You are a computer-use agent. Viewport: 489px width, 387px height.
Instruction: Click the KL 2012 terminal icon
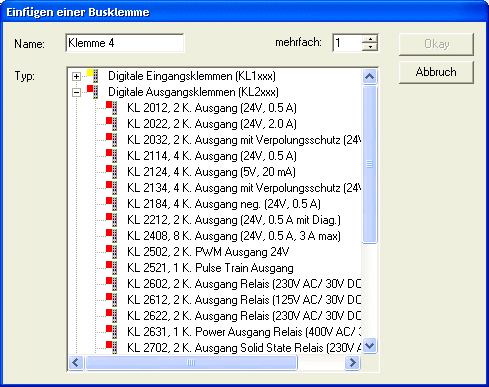click(x=112, y=108)
